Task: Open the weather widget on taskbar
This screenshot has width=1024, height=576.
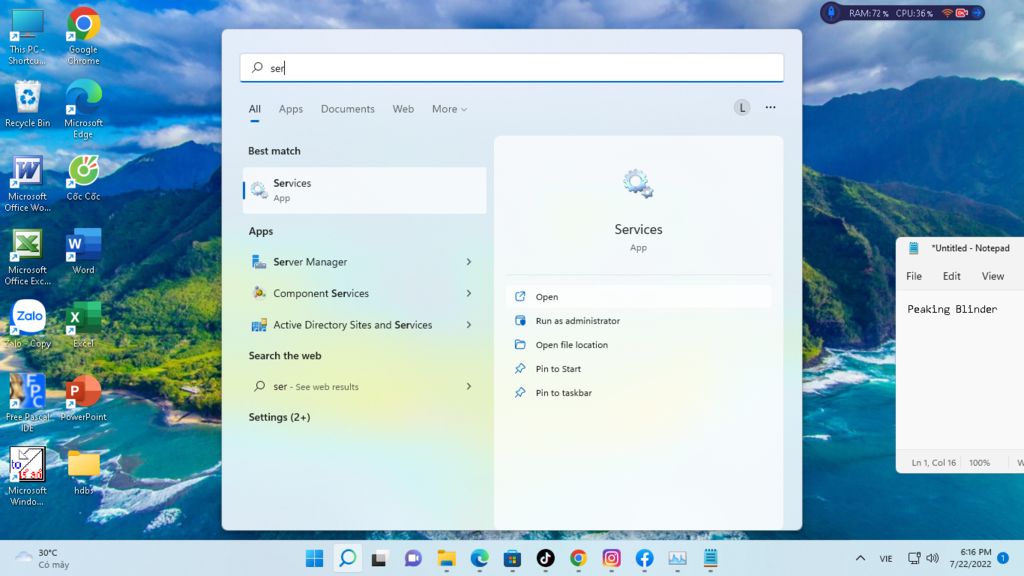Action: click(x=43, y=558)
